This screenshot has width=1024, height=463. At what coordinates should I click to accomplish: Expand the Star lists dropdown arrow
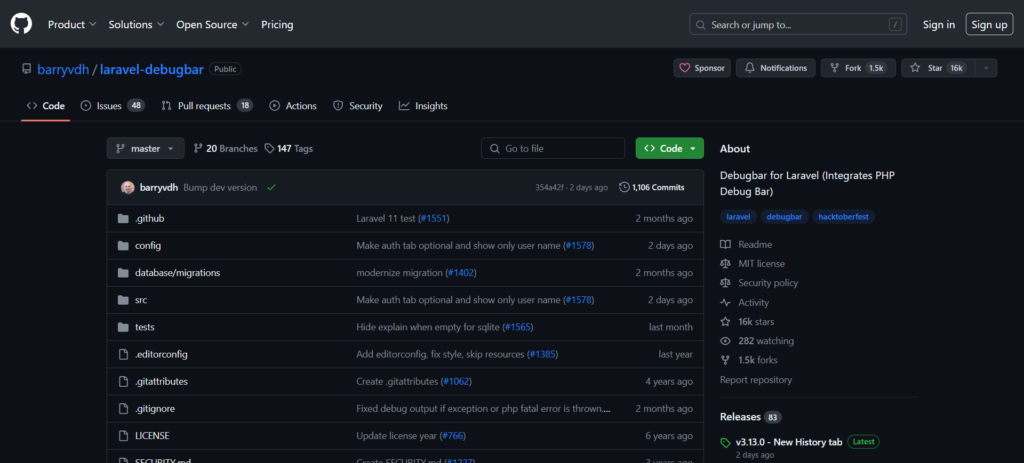[986, 68]
